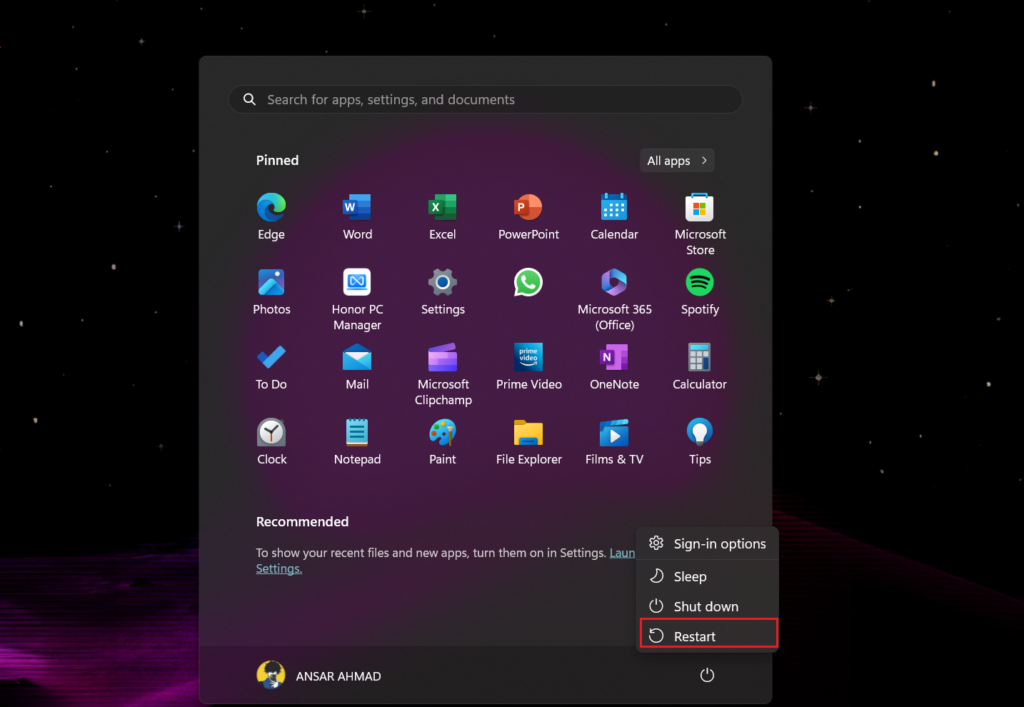Open the Edge browser icon
This screenshot has width=1024, height=707.
click(271, 208)
